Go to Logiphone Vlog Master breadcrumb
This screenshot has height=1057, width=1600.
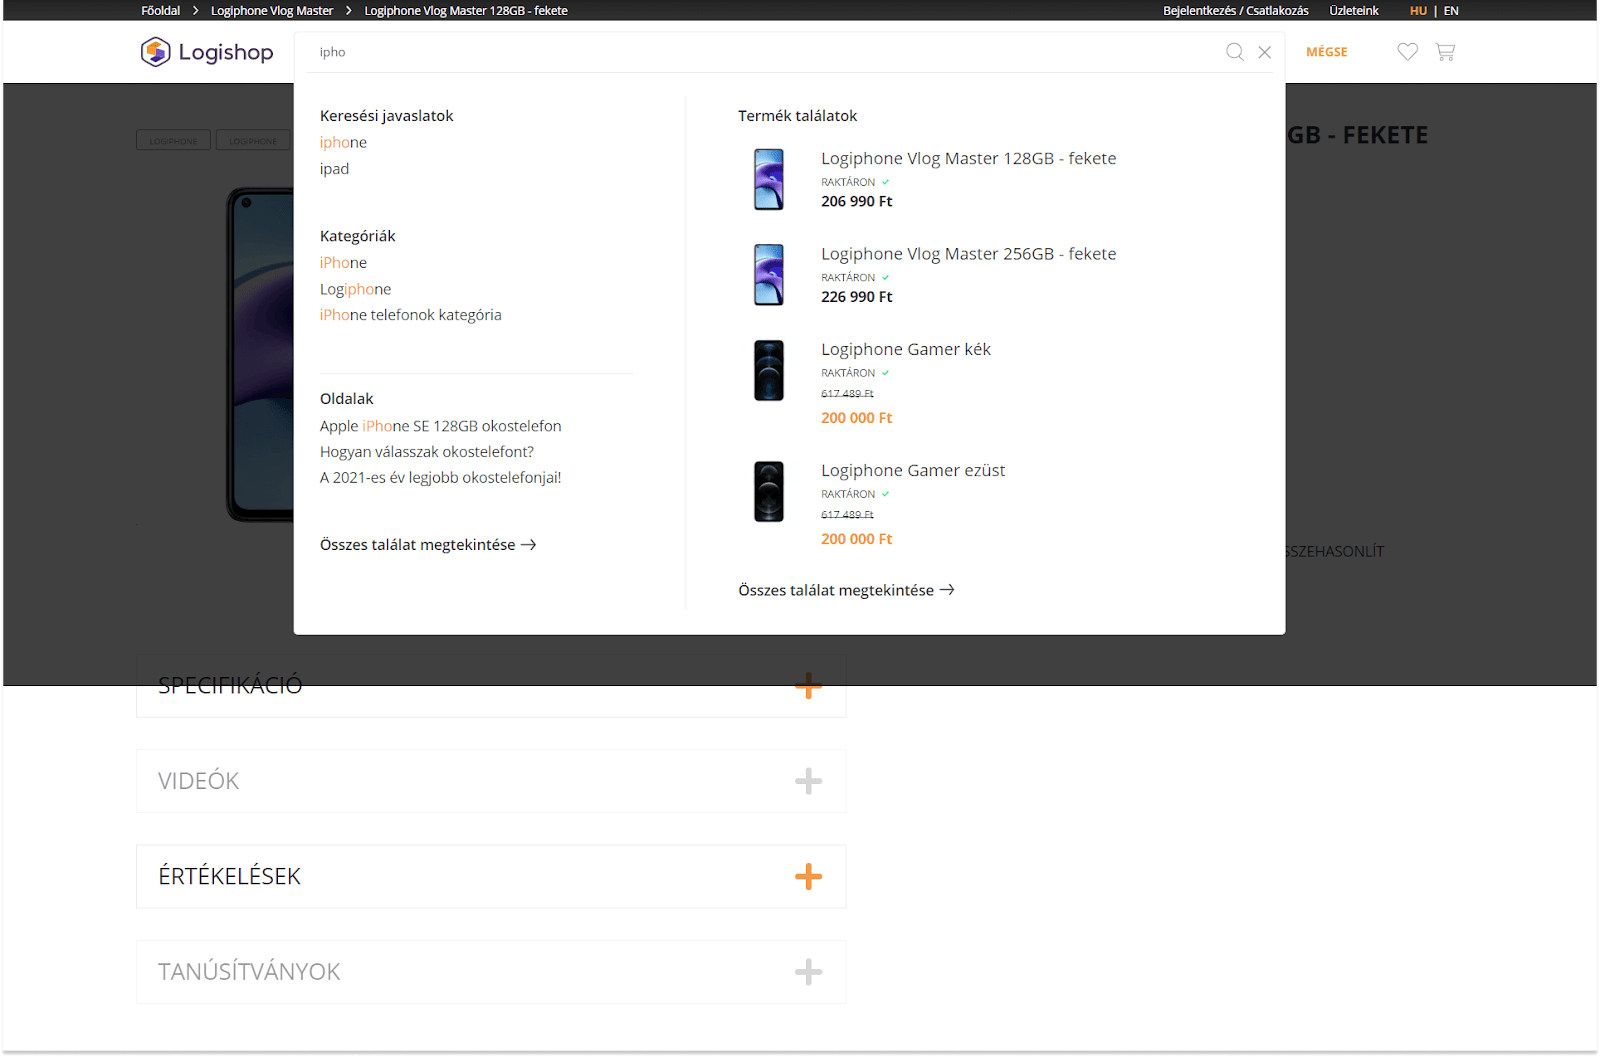[x=272, y=11]
